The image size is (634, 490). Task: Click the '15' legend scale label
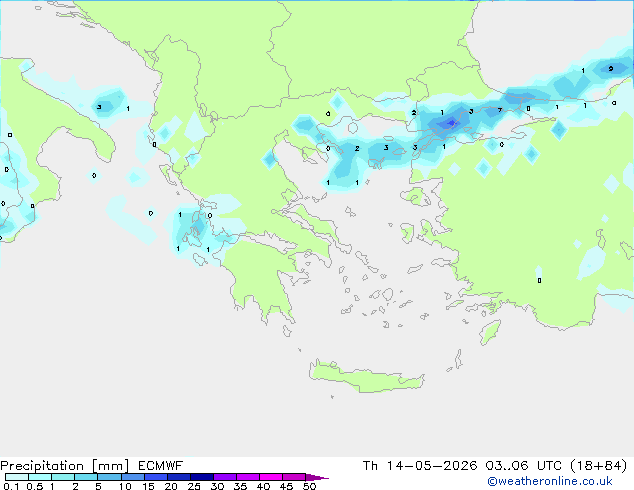[x=148, y=486]
